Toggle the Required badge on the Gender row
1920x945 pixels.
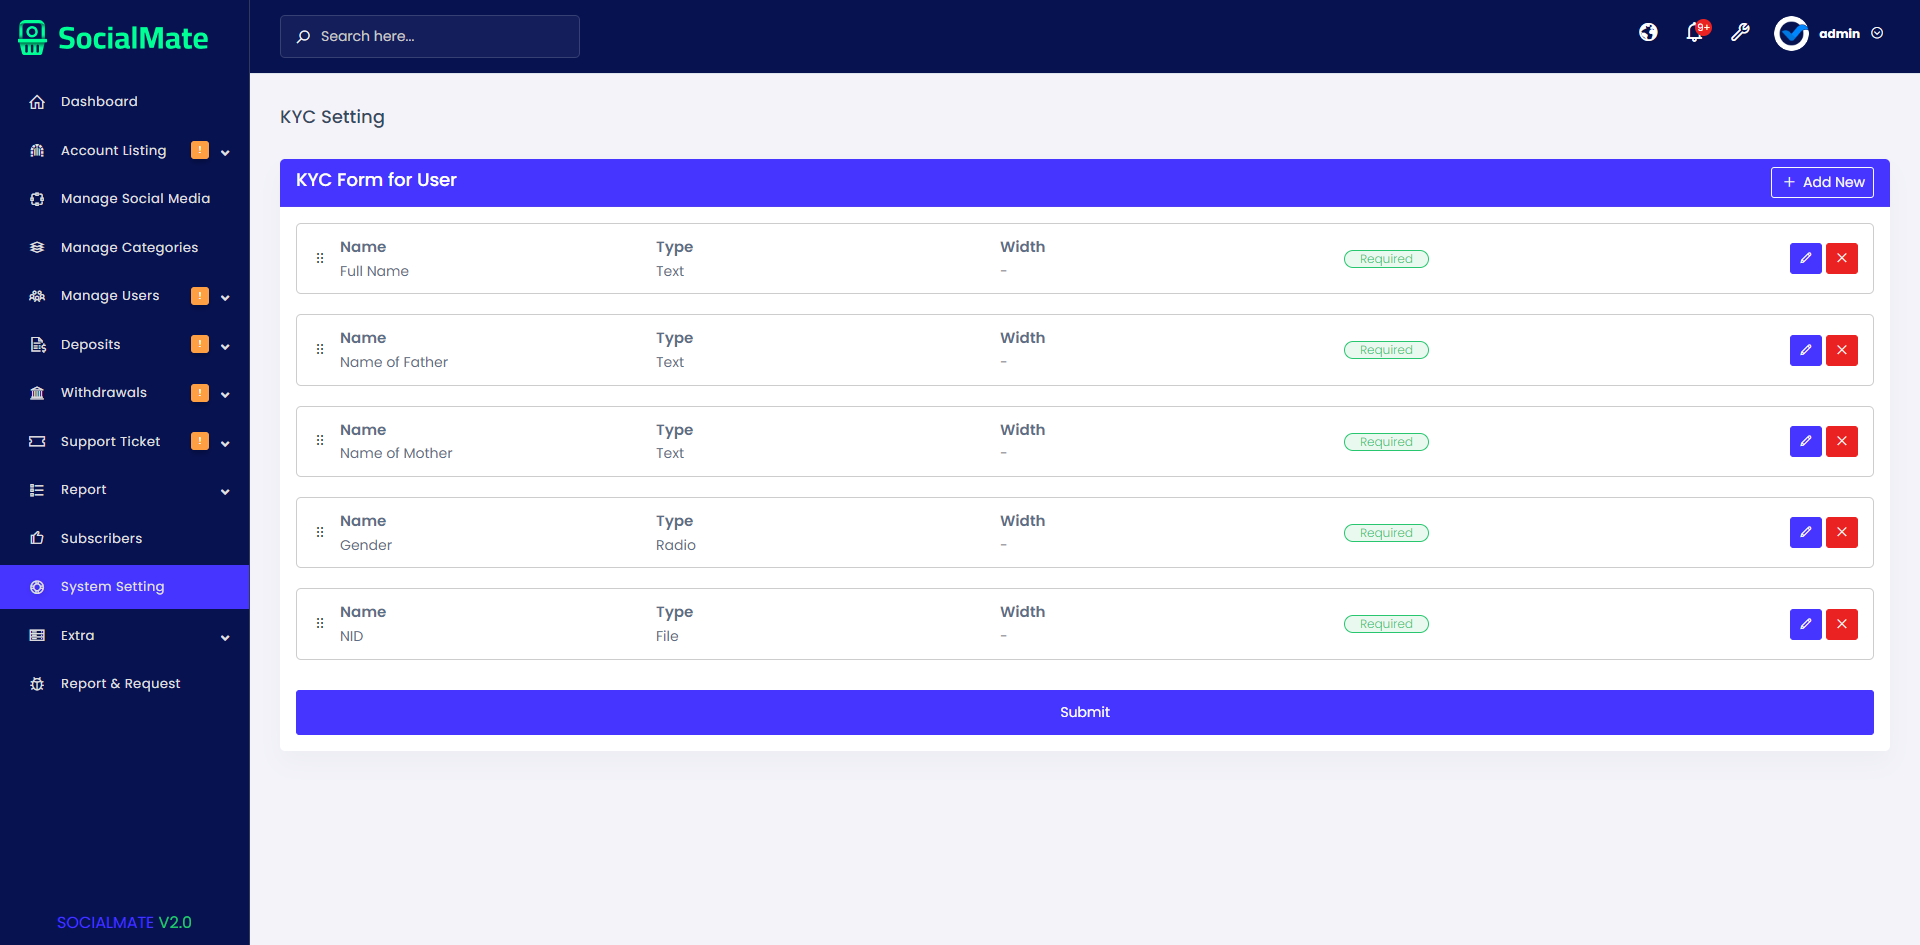tap(1386, 532)
